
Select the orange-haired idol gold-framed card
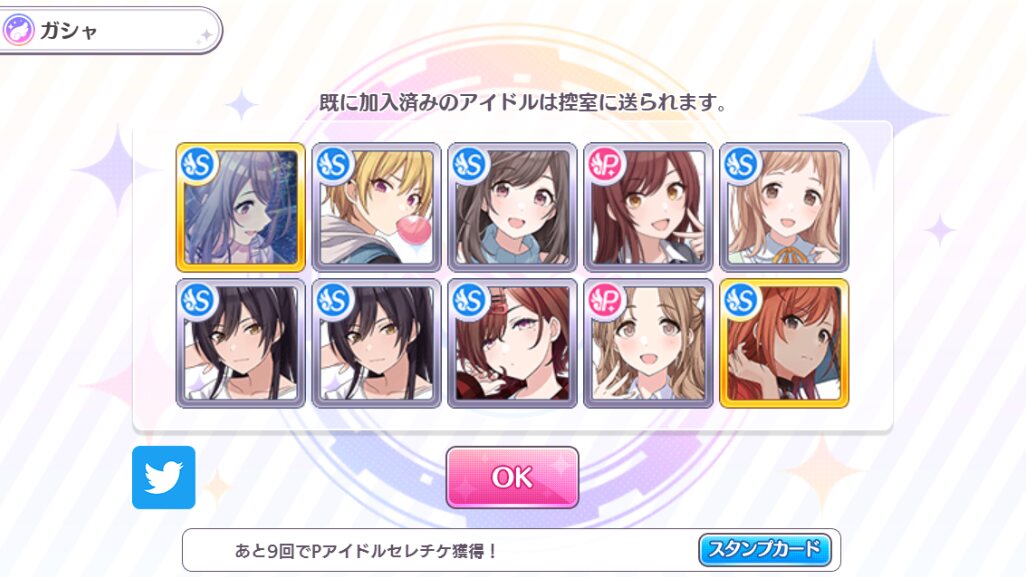785,343
